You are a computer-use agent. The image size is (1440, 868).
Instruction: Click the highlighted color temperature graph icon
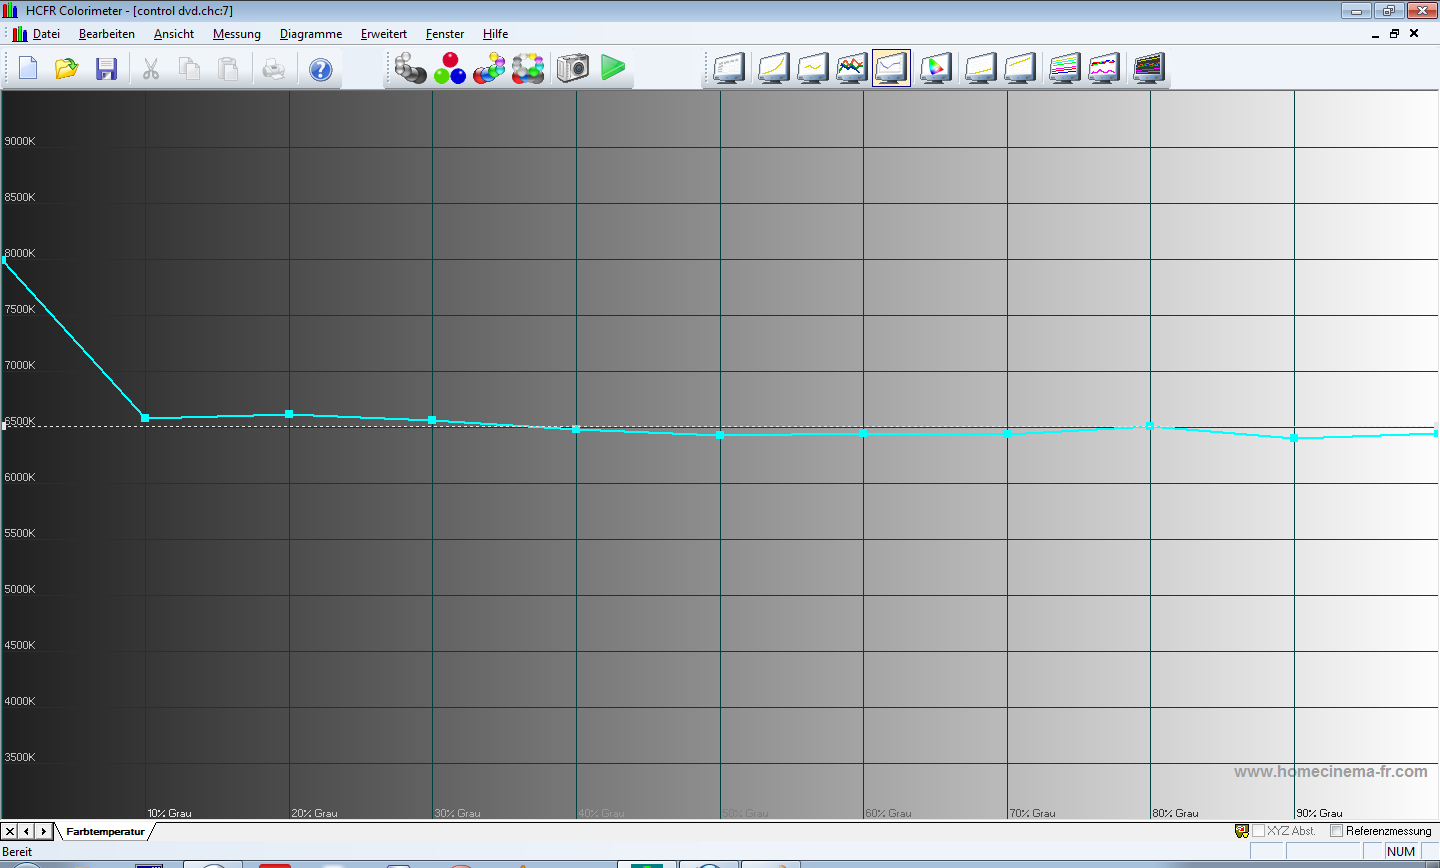(x=891, y=68)
